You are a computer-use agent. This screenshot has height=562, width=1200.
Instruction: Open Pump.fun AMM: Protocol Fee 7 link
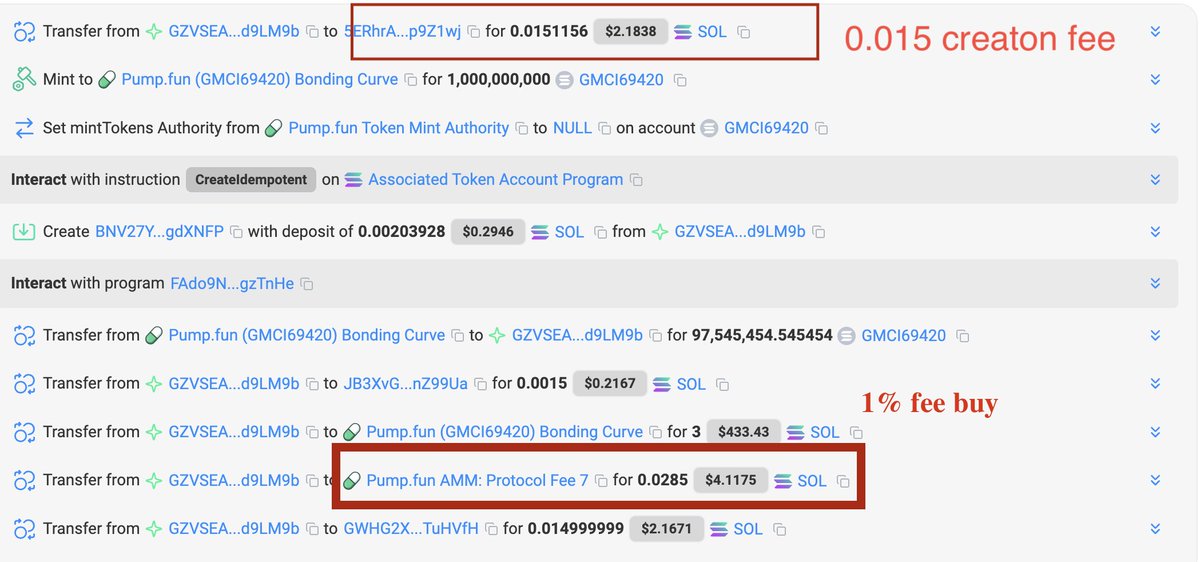click(x=478, y=481)
